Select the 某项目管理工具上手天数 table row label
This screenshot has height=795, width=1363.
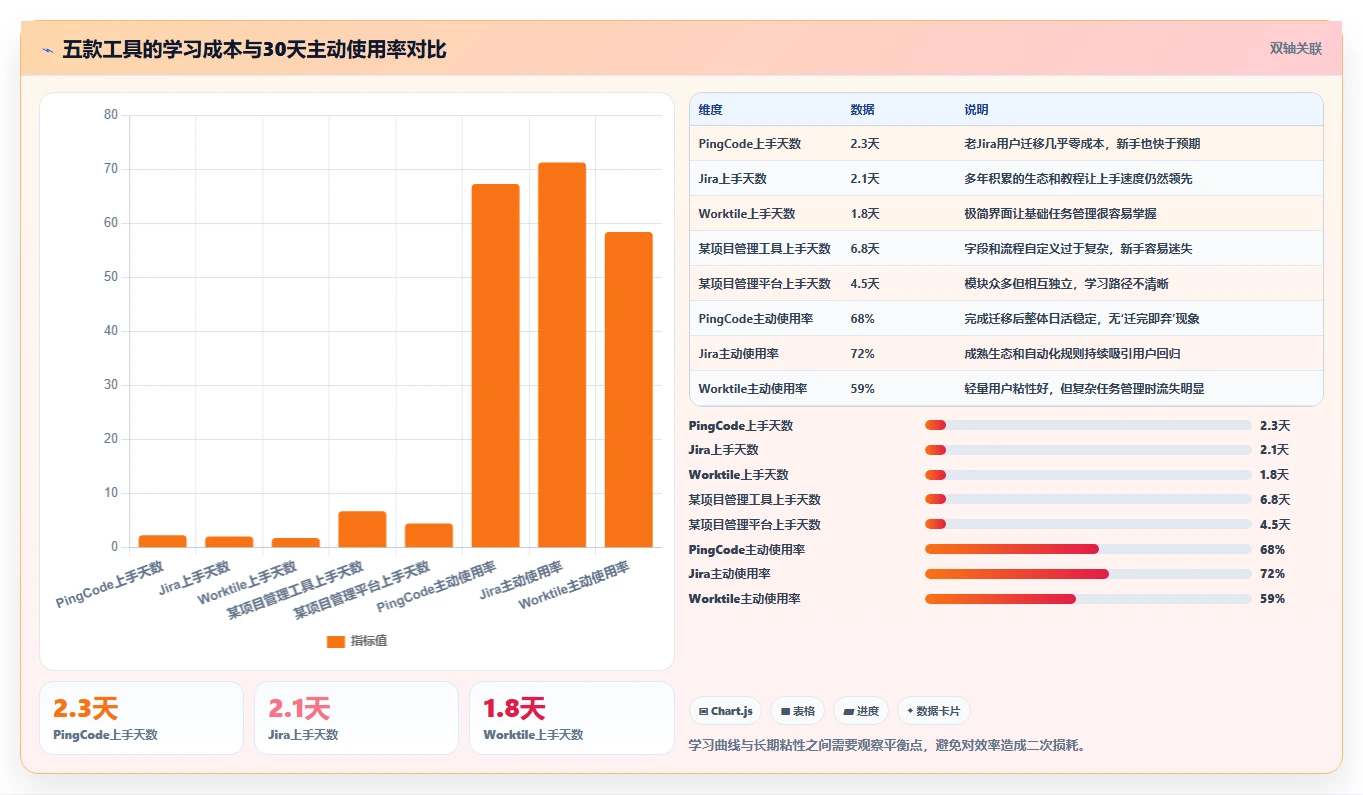tap(764, 249)
